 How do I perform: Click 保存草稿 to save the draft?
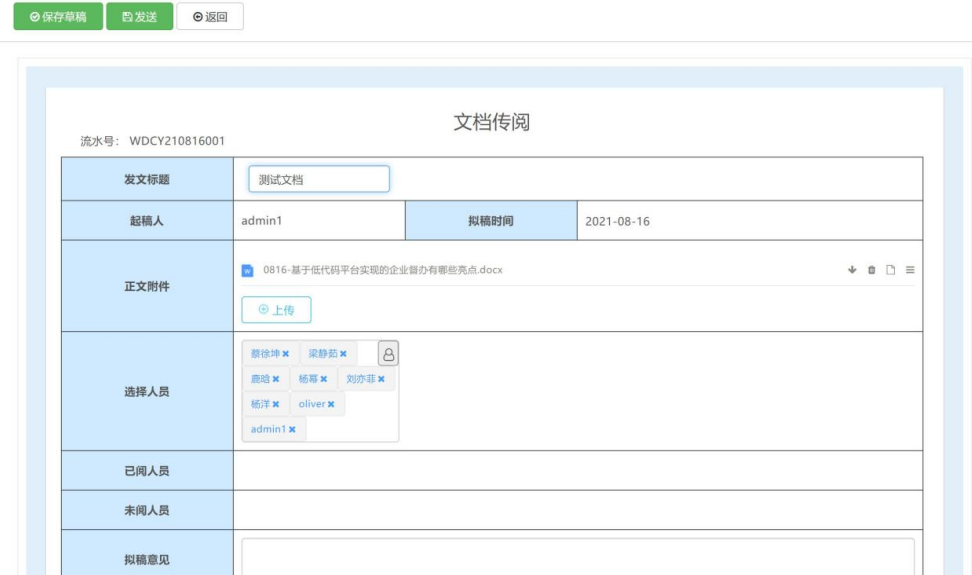click(x=58, y=17)
